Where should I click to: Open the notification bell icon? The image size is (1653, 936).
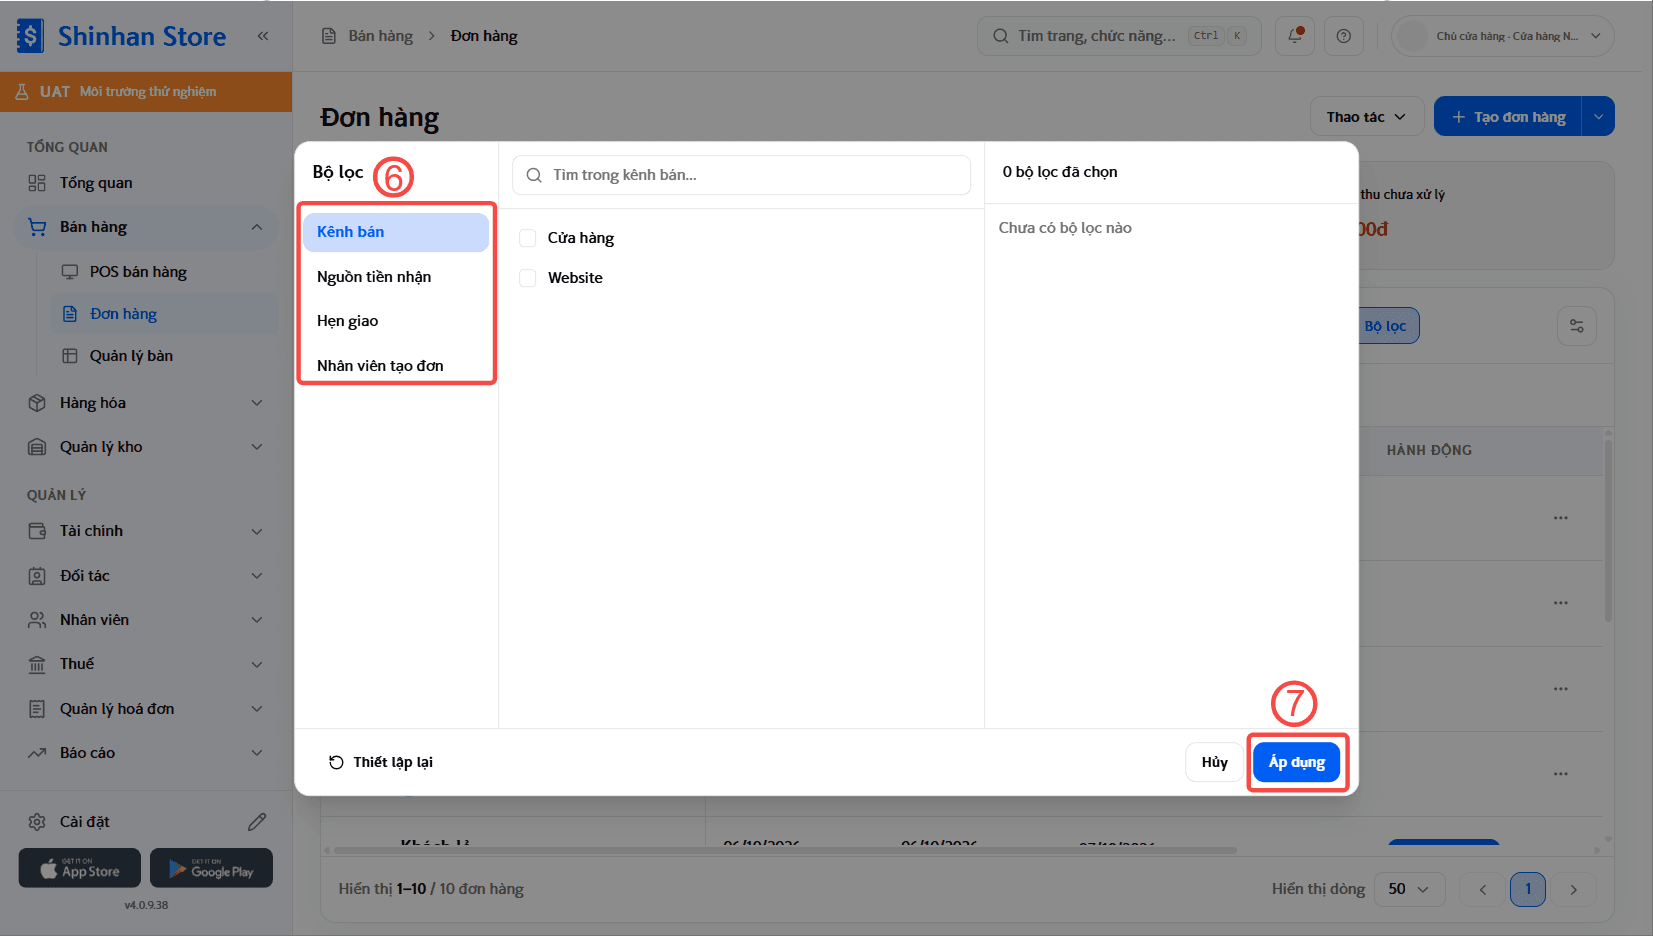[x=1295, y=36]
